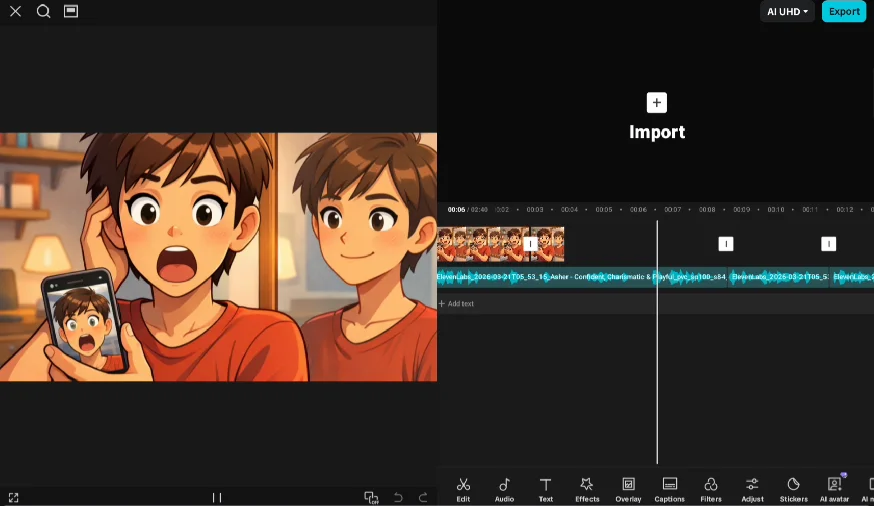Open the Overlay tool

(x=628, y=489)
